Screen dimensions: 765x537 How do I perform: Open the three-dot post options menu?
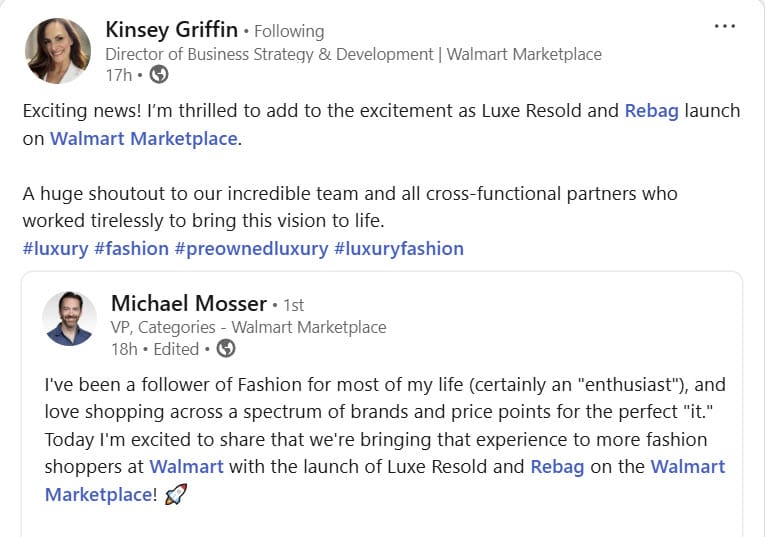(725, 26)
